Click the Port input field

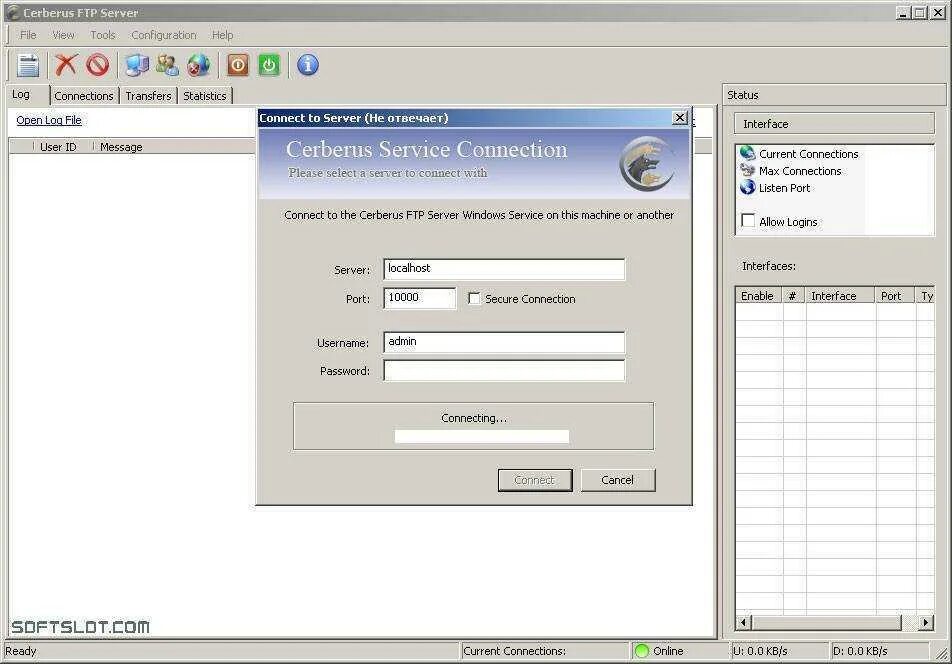coord(420,298)
